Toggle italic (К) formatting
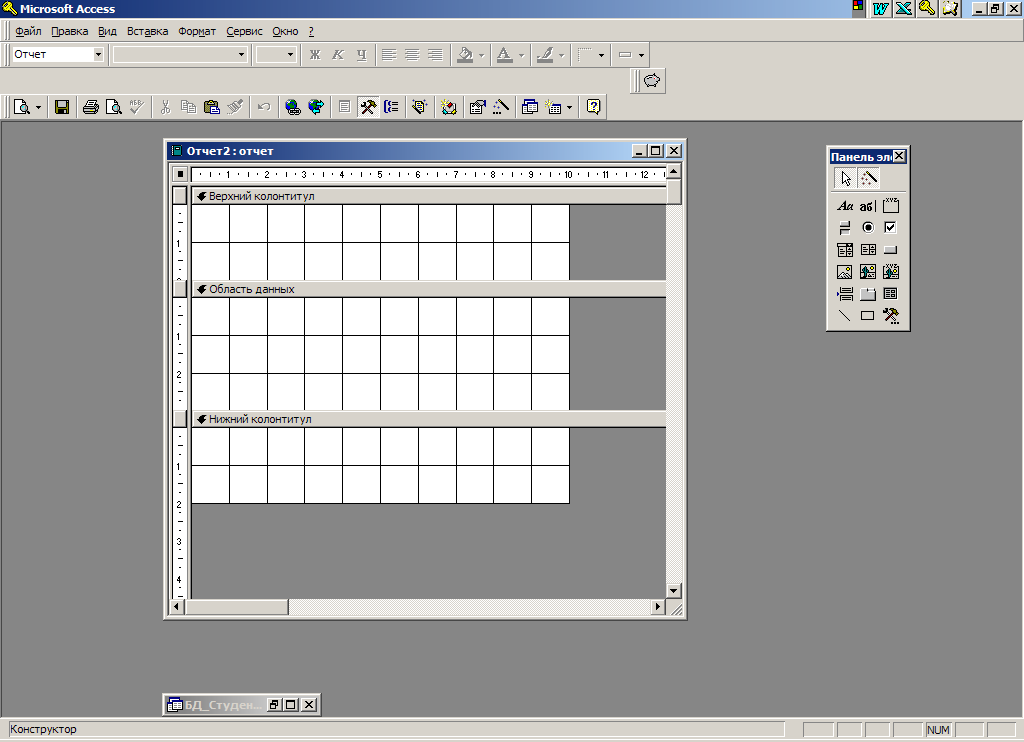 click(338, 55)
